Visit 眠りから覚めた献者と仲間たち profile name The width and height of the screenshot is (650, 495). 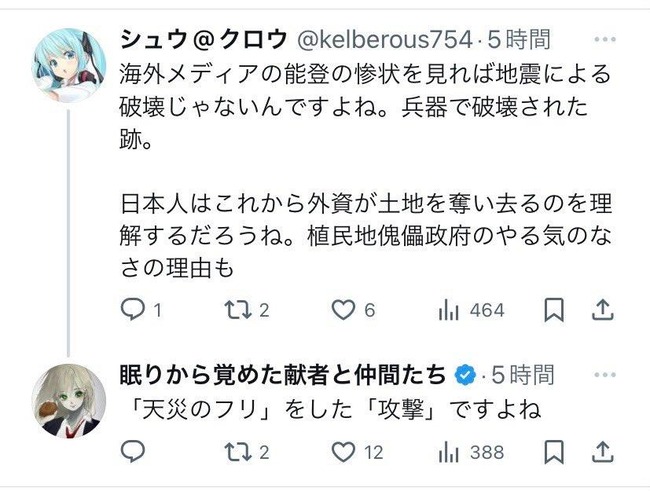pyautogui.click(x=283, y=375)
